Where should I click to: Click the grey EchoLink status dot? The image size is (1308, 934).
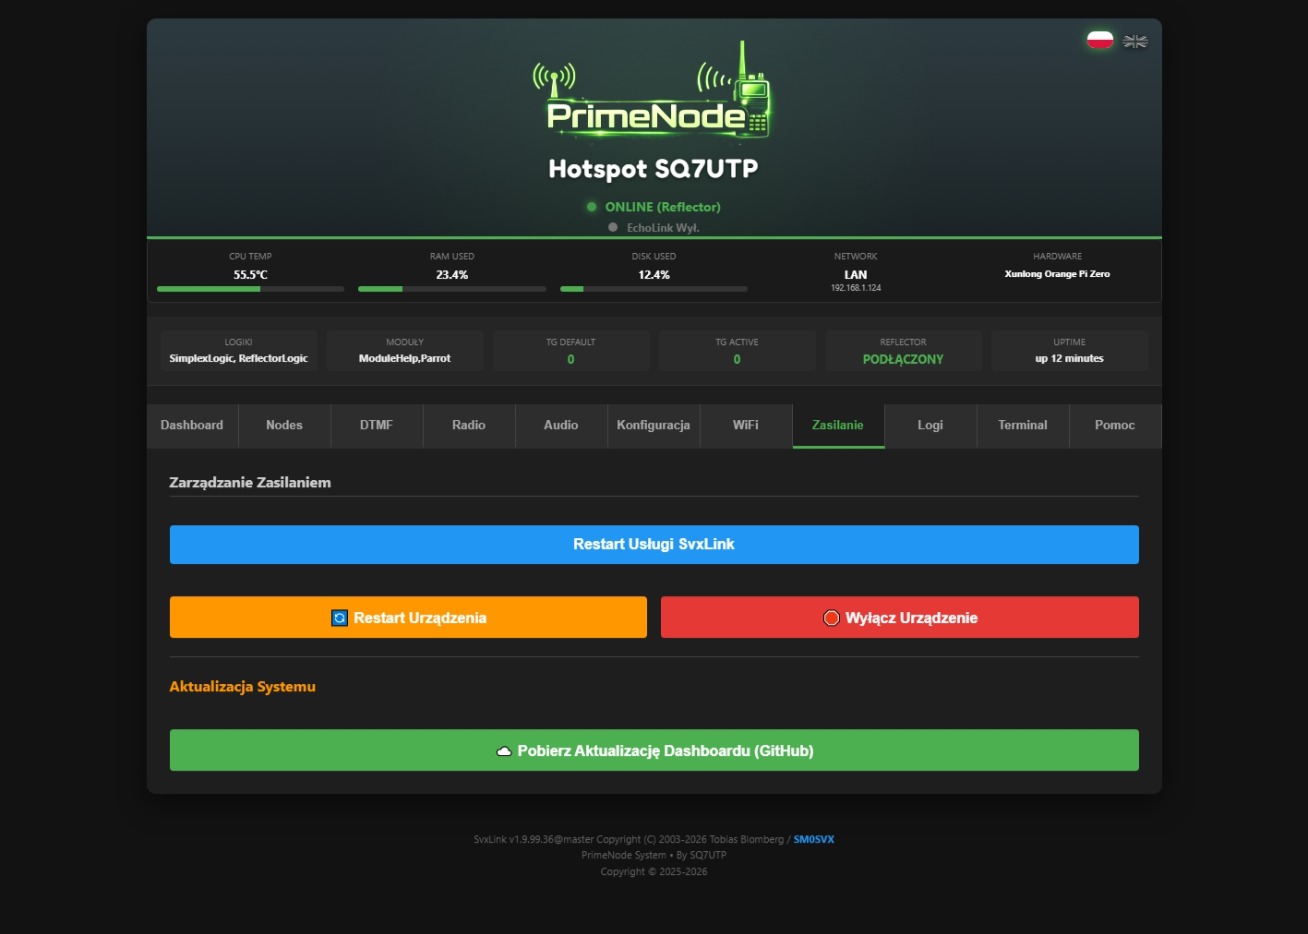613,228
